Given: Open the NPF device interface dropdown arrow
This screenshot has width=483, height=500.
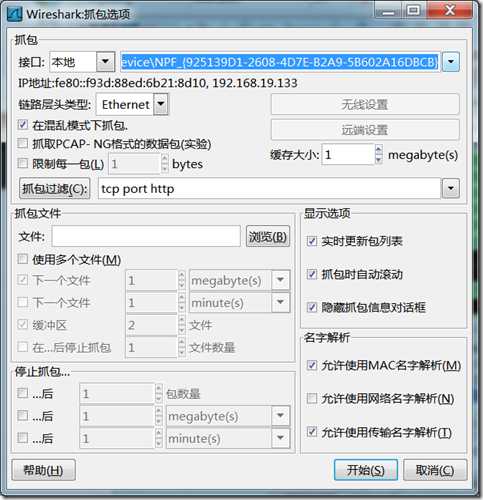Looking at the screenshot, I should [451, 62].
